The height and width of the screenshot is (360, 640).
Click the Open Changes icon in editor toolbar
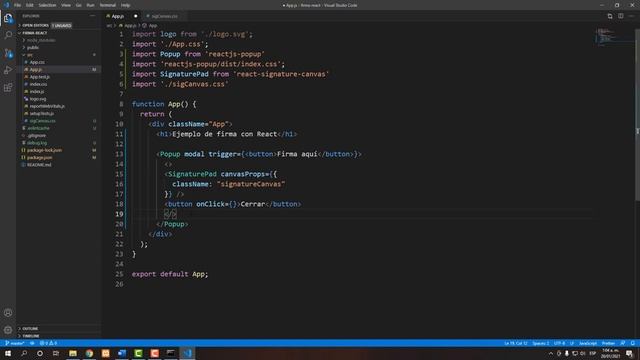[x=610, y=16]
